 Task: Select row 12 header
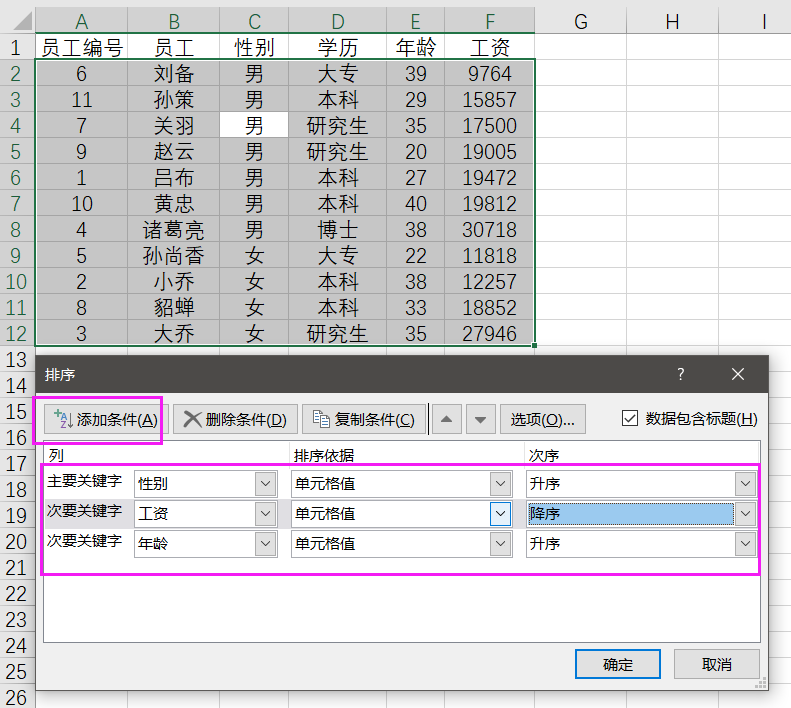[x=16, y=333]
